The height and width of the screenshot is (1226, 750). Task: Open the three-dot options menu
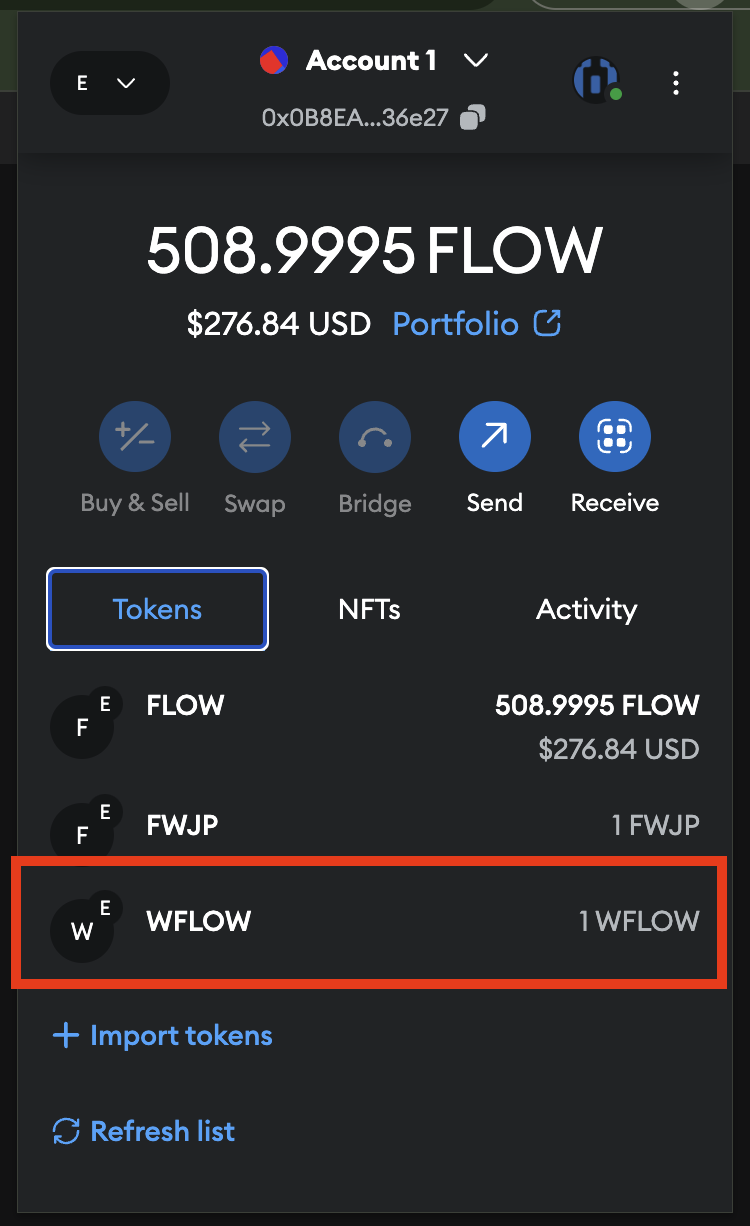tap(676, 84)
